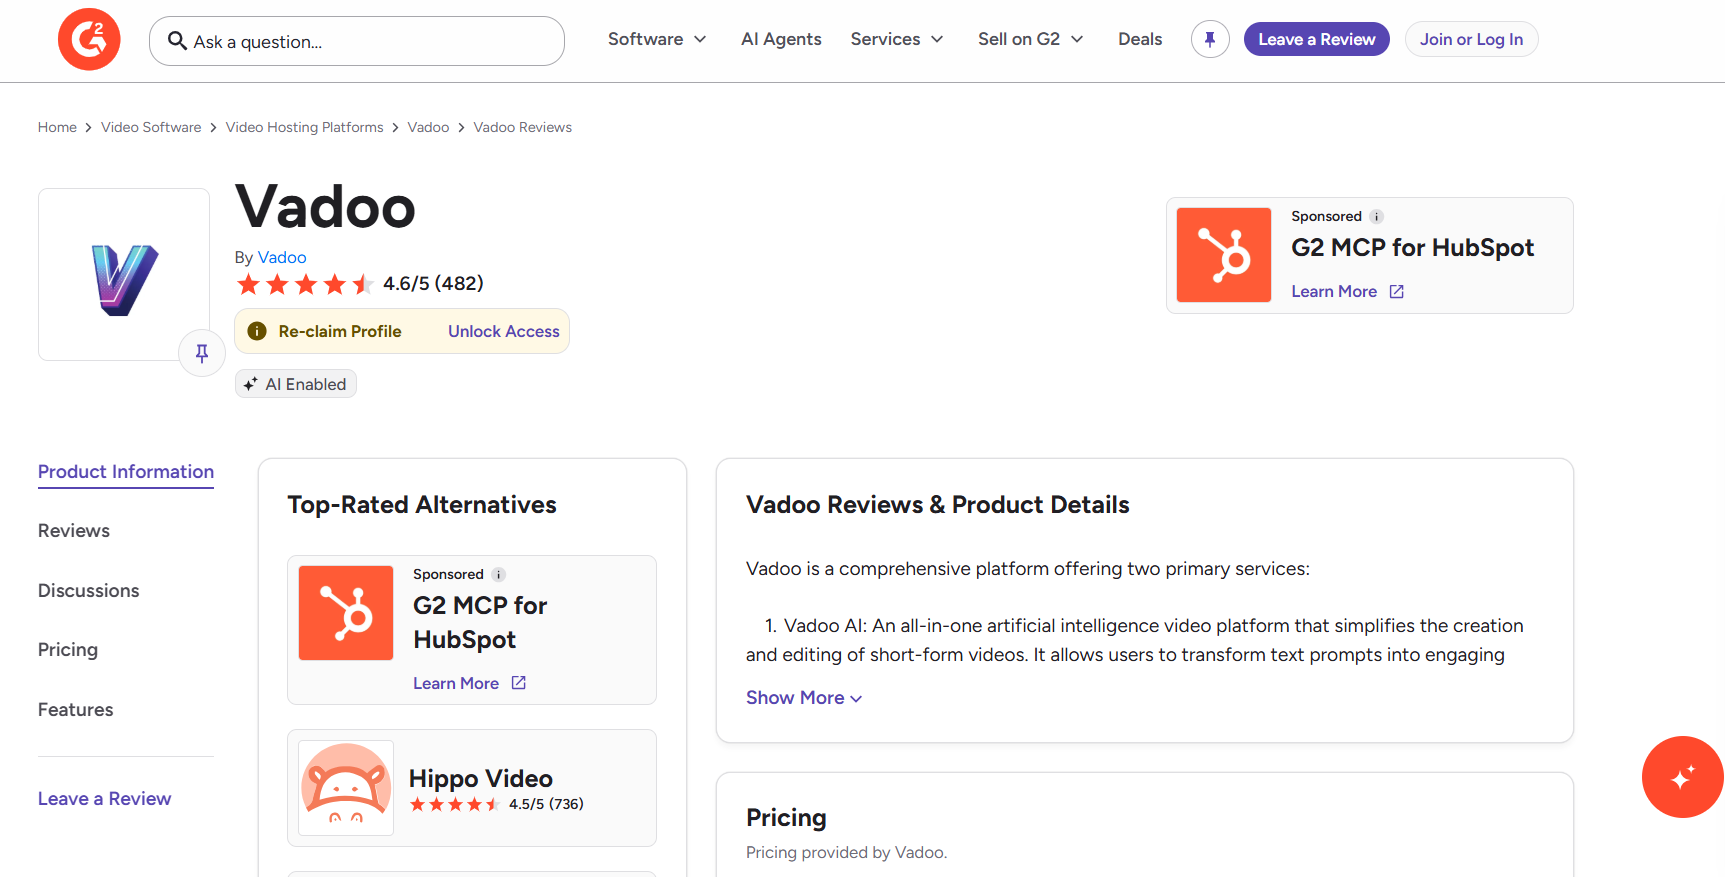This screenshot has width=1725, height=877.
Task: Click the search magnifier icon
Action: tap(177, 41)
